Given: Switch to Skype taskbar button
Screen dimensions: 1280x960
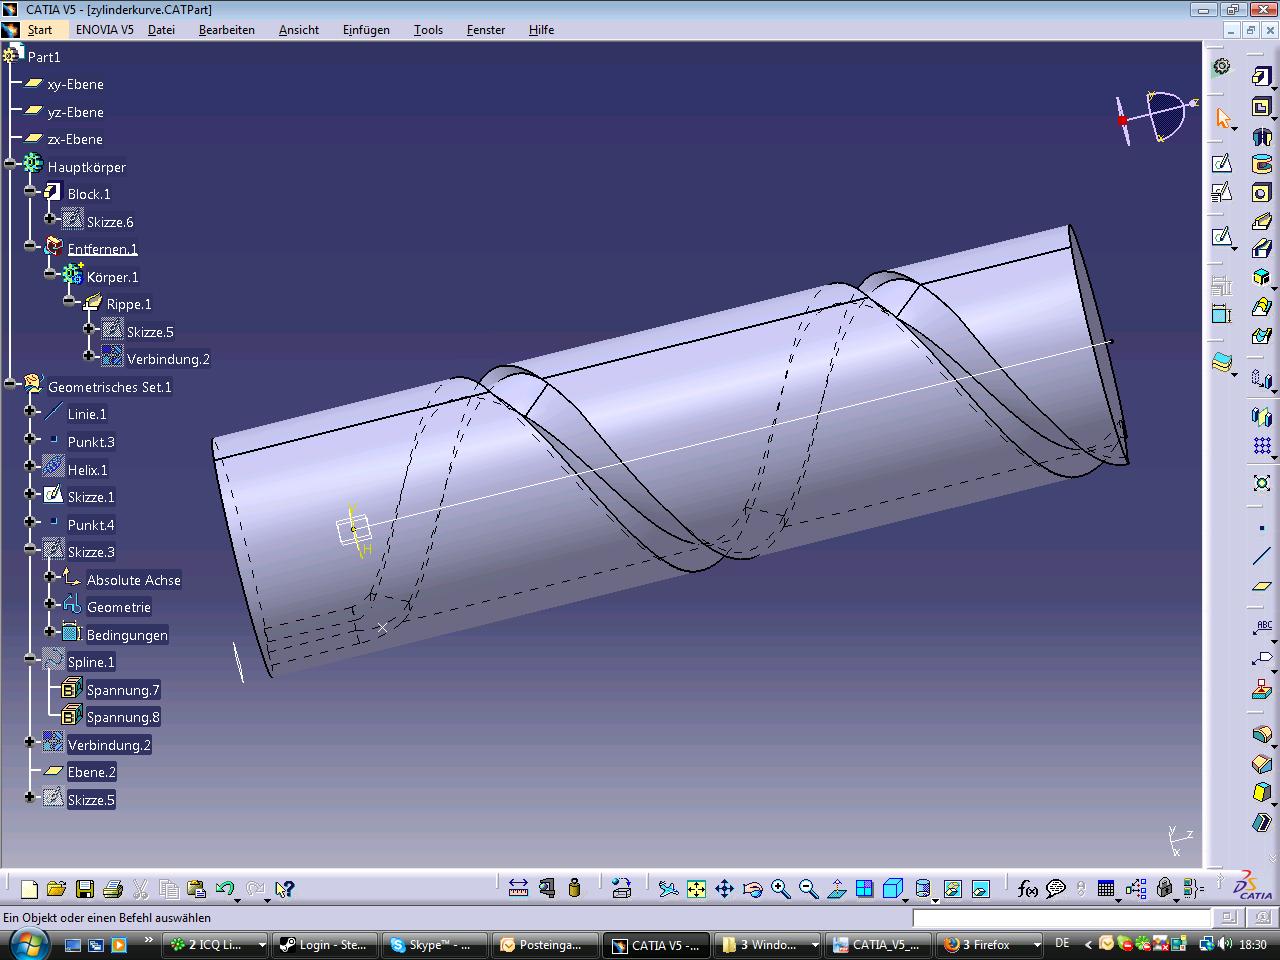Looking at the screenshot, I should (435, 944).
